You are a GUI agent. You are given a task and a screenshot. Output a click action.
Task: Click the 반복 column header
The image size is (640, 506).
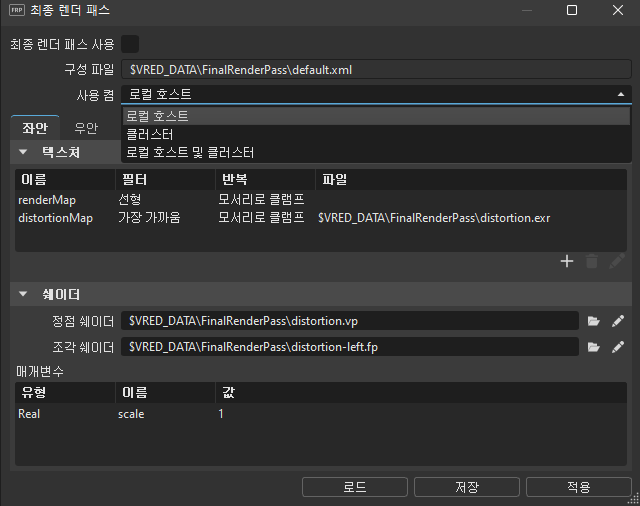point(265,180)
